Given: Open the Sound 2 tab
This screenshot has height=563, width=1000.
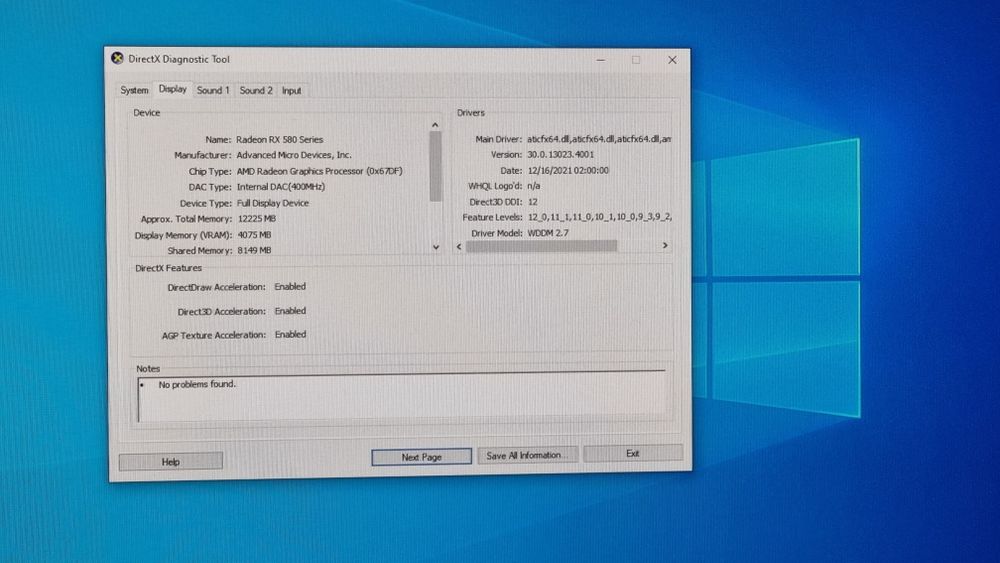Looking at the screenshot, I should click(x=256, y=91).
